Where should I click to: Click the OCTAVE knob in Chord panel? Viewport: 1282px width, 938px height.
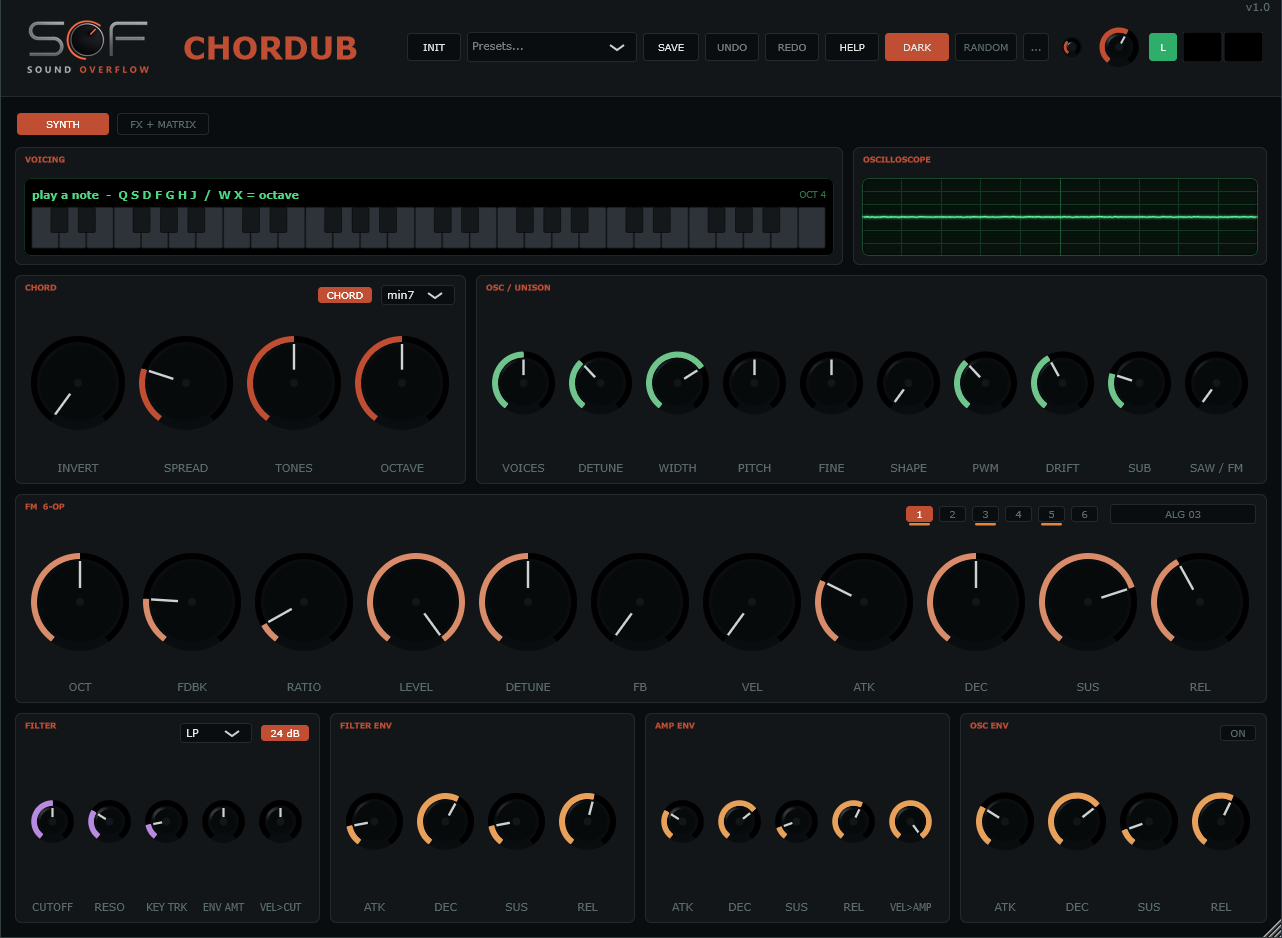point(402,383)
